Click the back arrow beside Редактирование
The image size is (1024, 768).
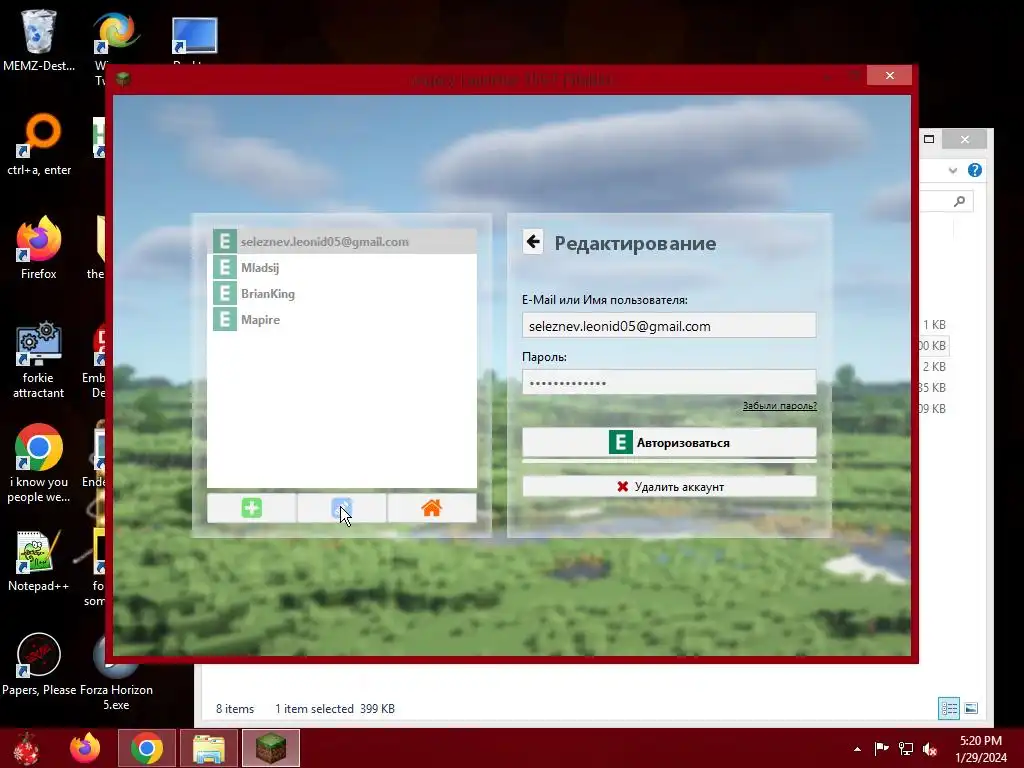point(533,242)
